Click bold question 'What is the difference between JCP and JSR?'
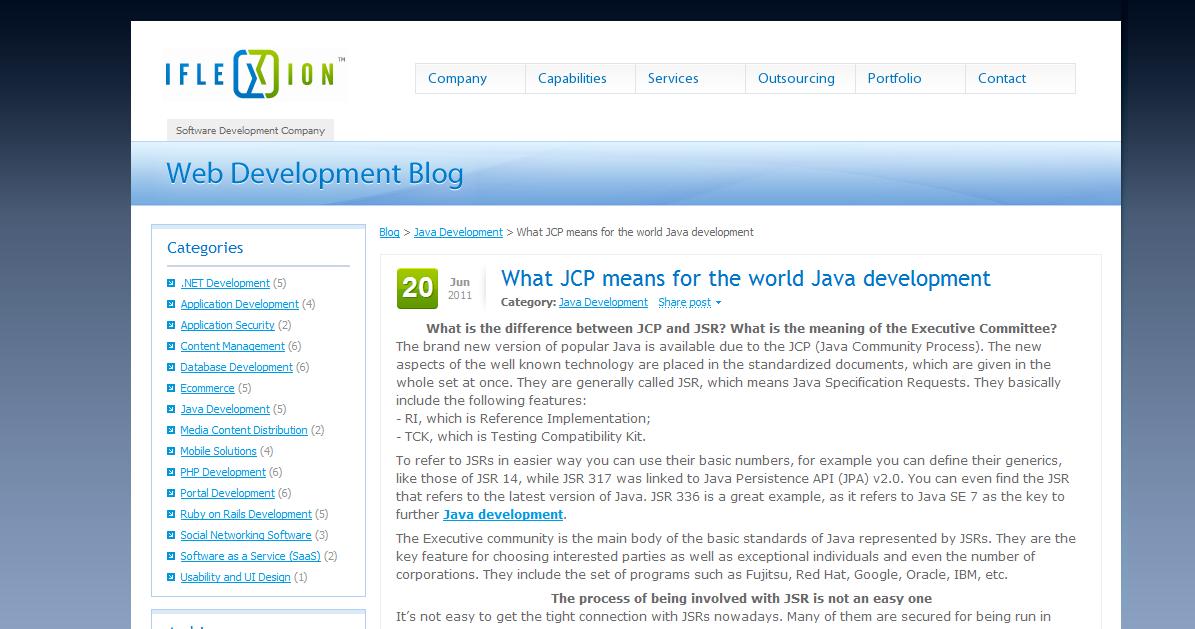 [x=576, y=329]
